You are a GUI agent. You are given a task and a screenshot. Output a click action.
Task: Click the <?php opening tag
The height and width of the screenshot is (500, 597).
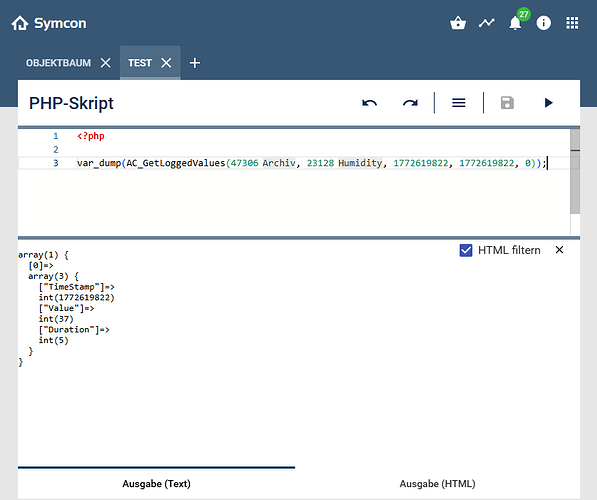(91, 136)
